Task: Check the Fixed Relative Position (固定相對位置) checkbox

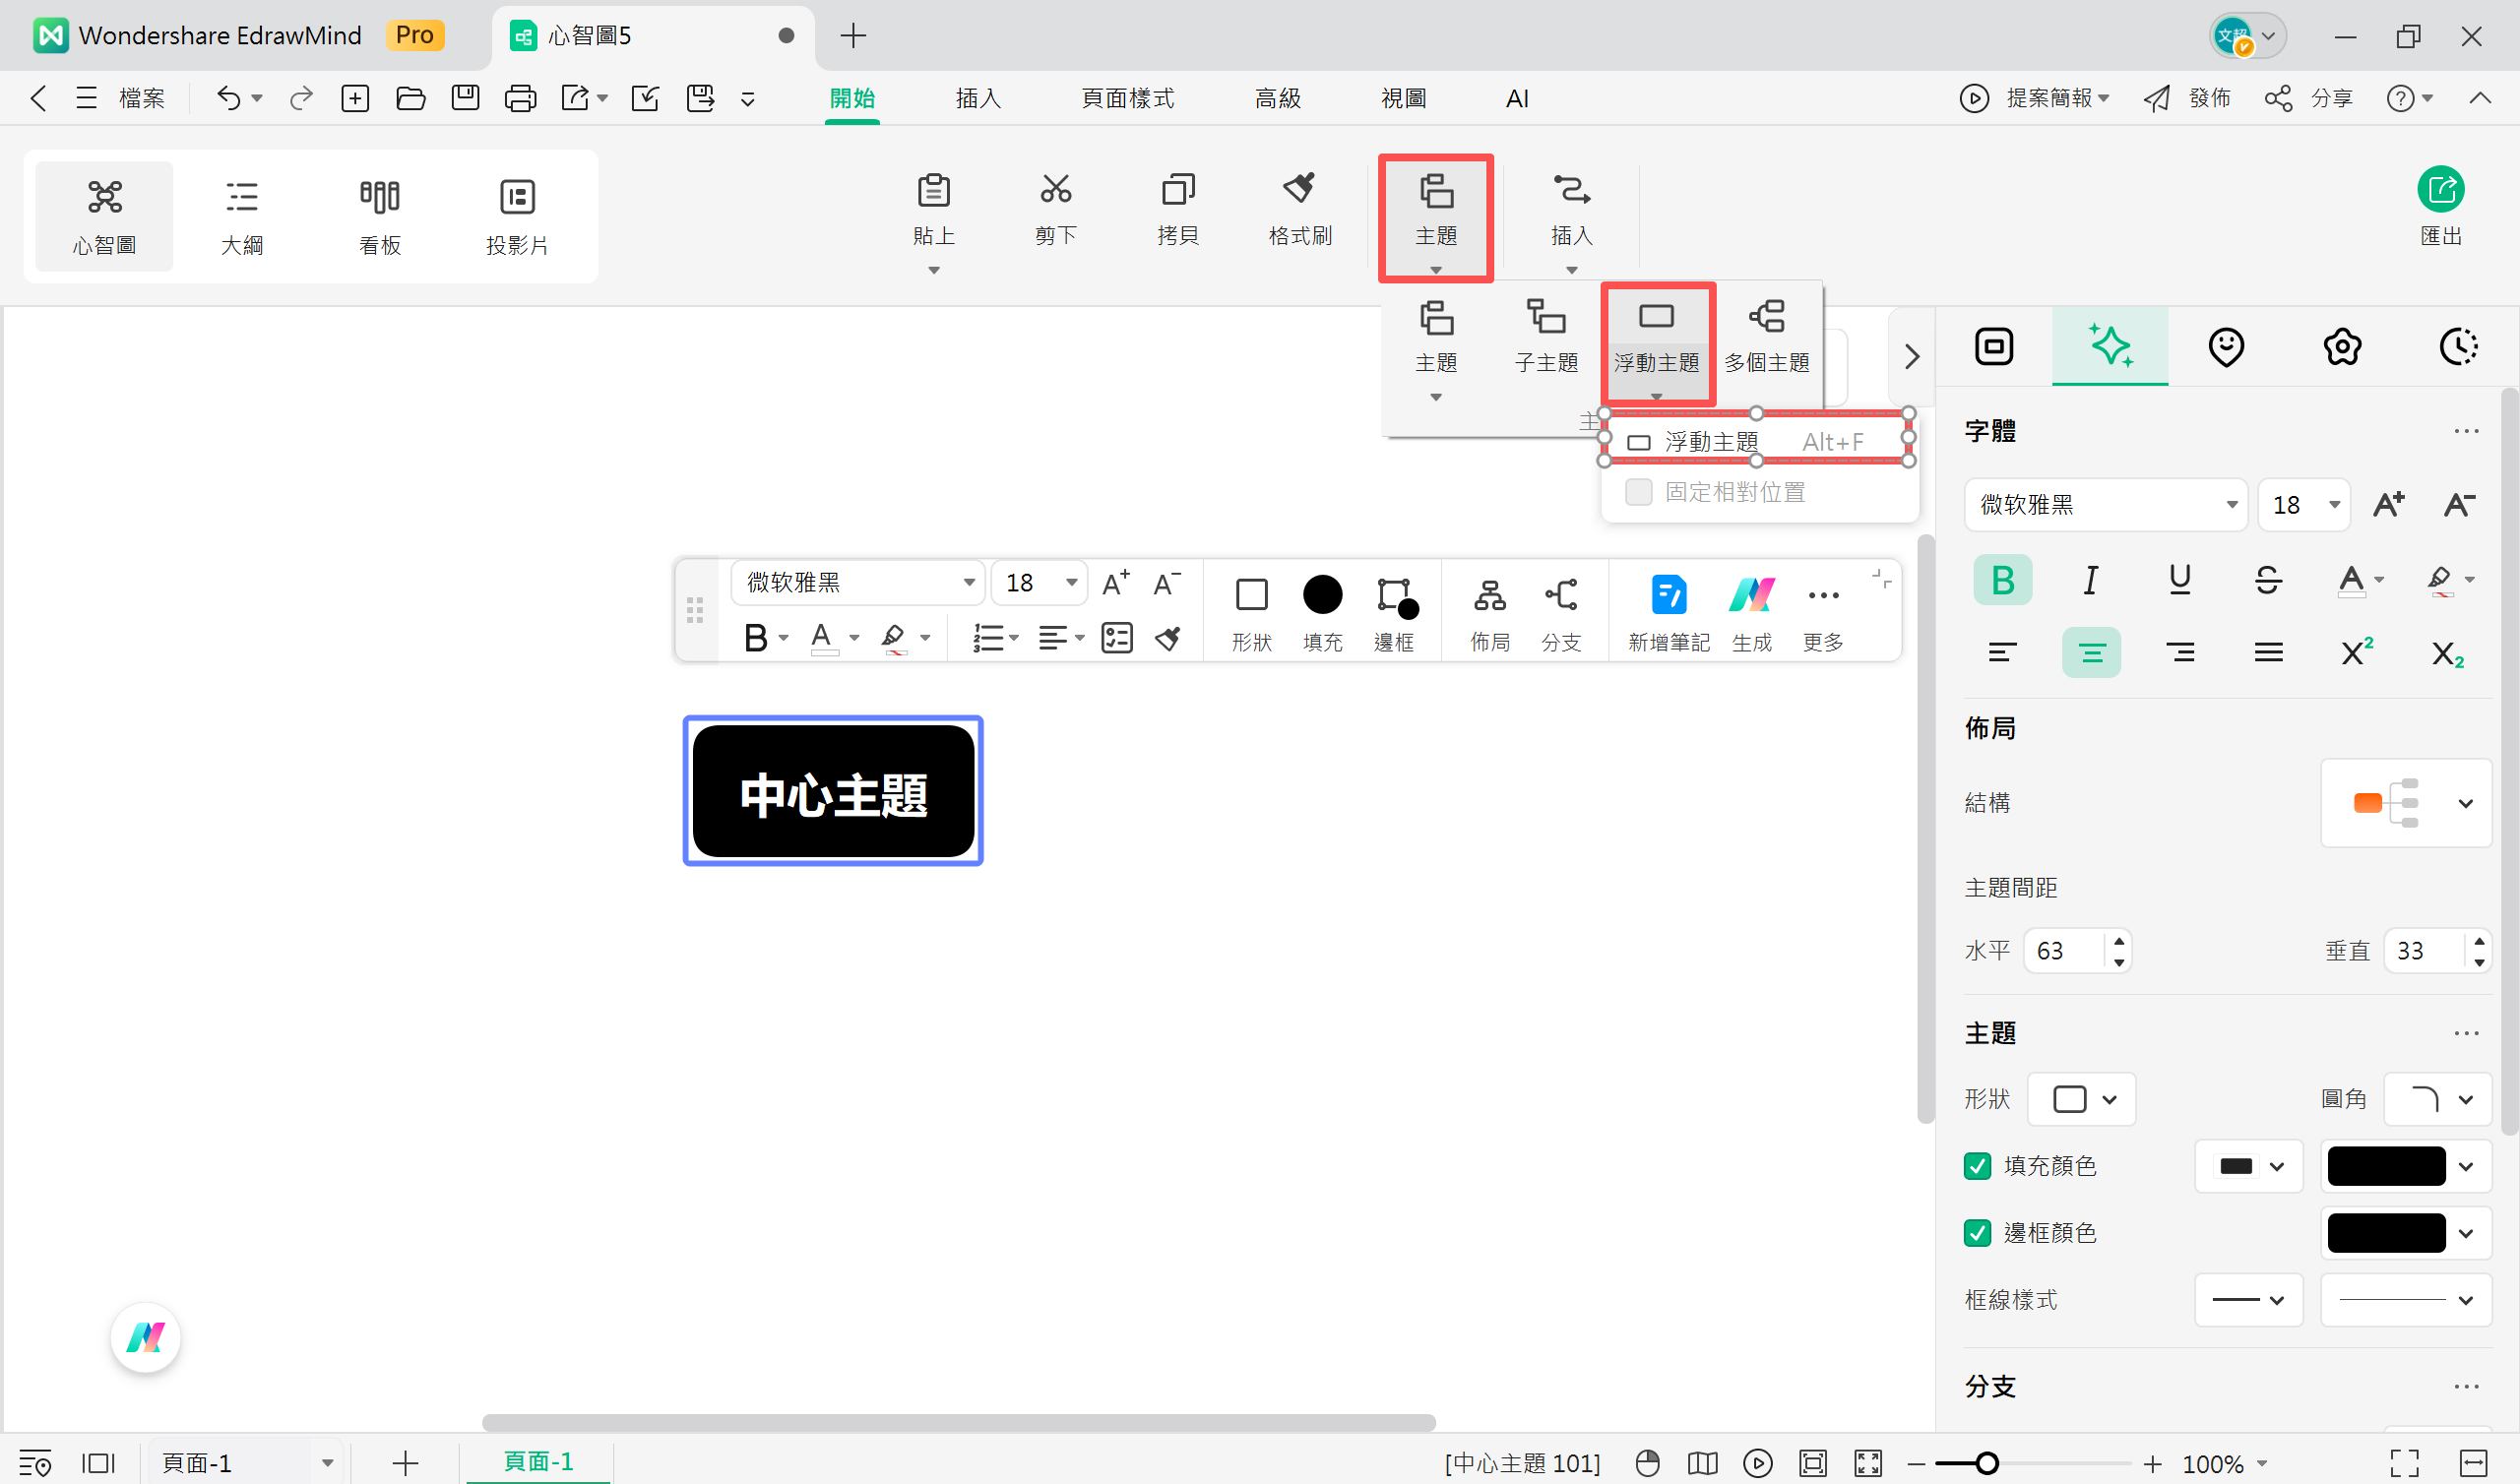Action: (x=1638, y=492)
